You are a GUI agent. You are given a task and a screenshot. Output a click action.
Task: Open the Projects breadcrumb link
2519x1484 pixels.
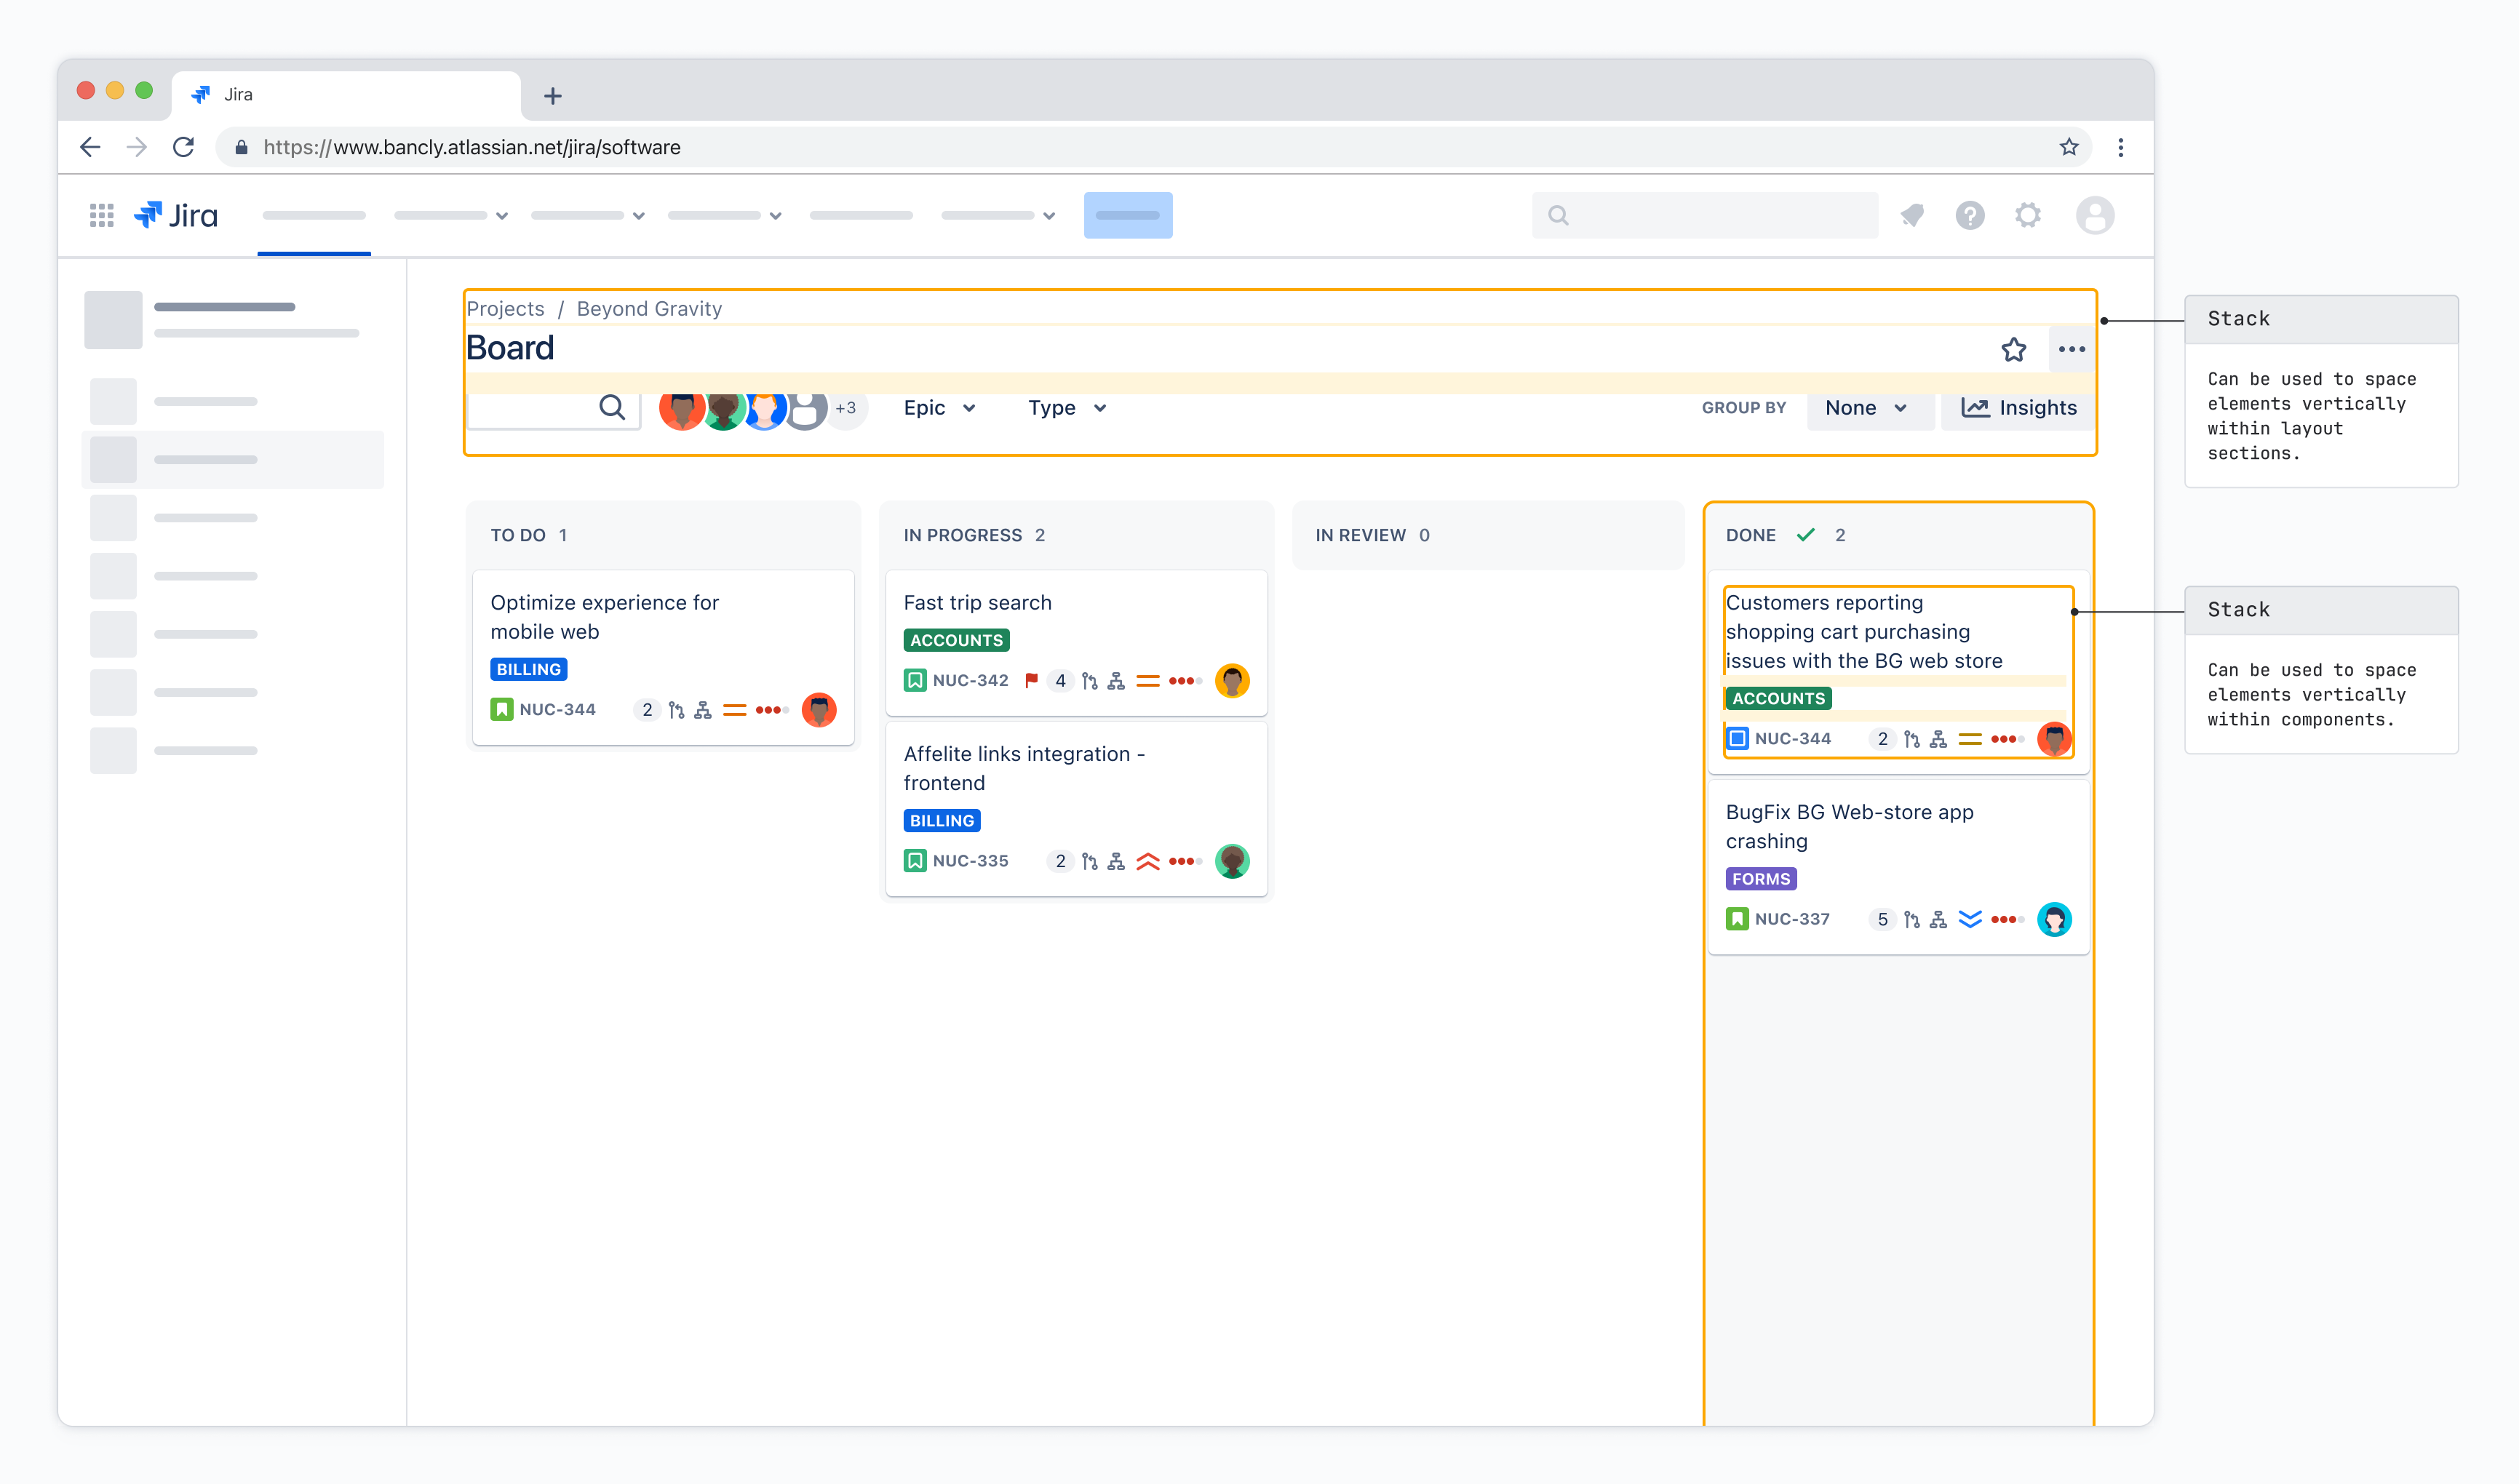click(505, 308)
